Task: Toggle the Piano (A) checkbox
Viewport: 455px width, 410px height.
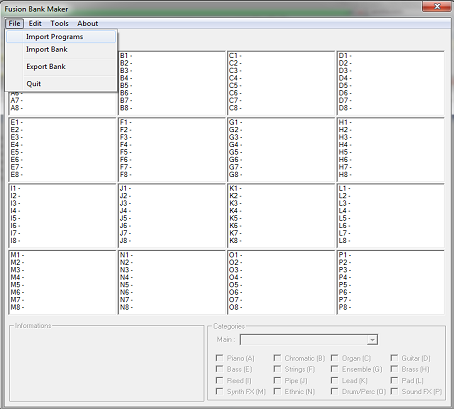Action: (x=219, y=358)
